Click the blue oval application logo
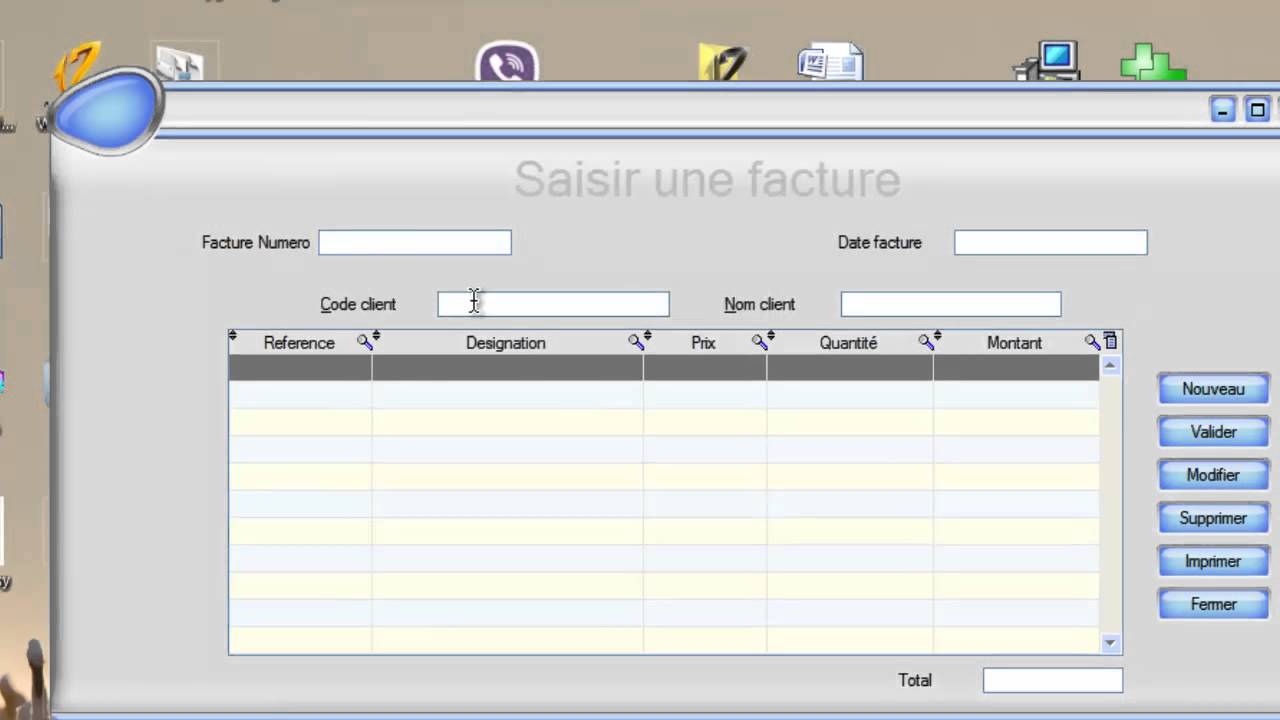Image resolution: width=1280 pixels, height=720 pixels. click(x=106, y=110)
